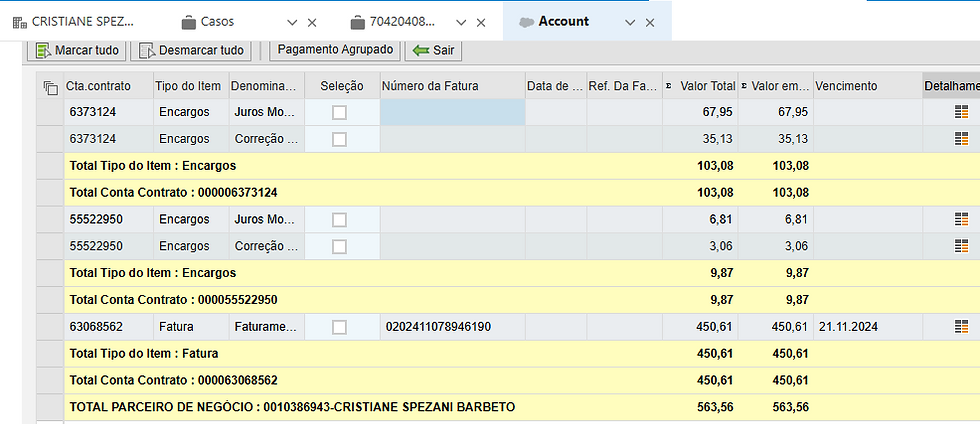Expand the Casos tab dropdown arrow
The height and width of the screenshot is (424, 980).
pos(292,22)
